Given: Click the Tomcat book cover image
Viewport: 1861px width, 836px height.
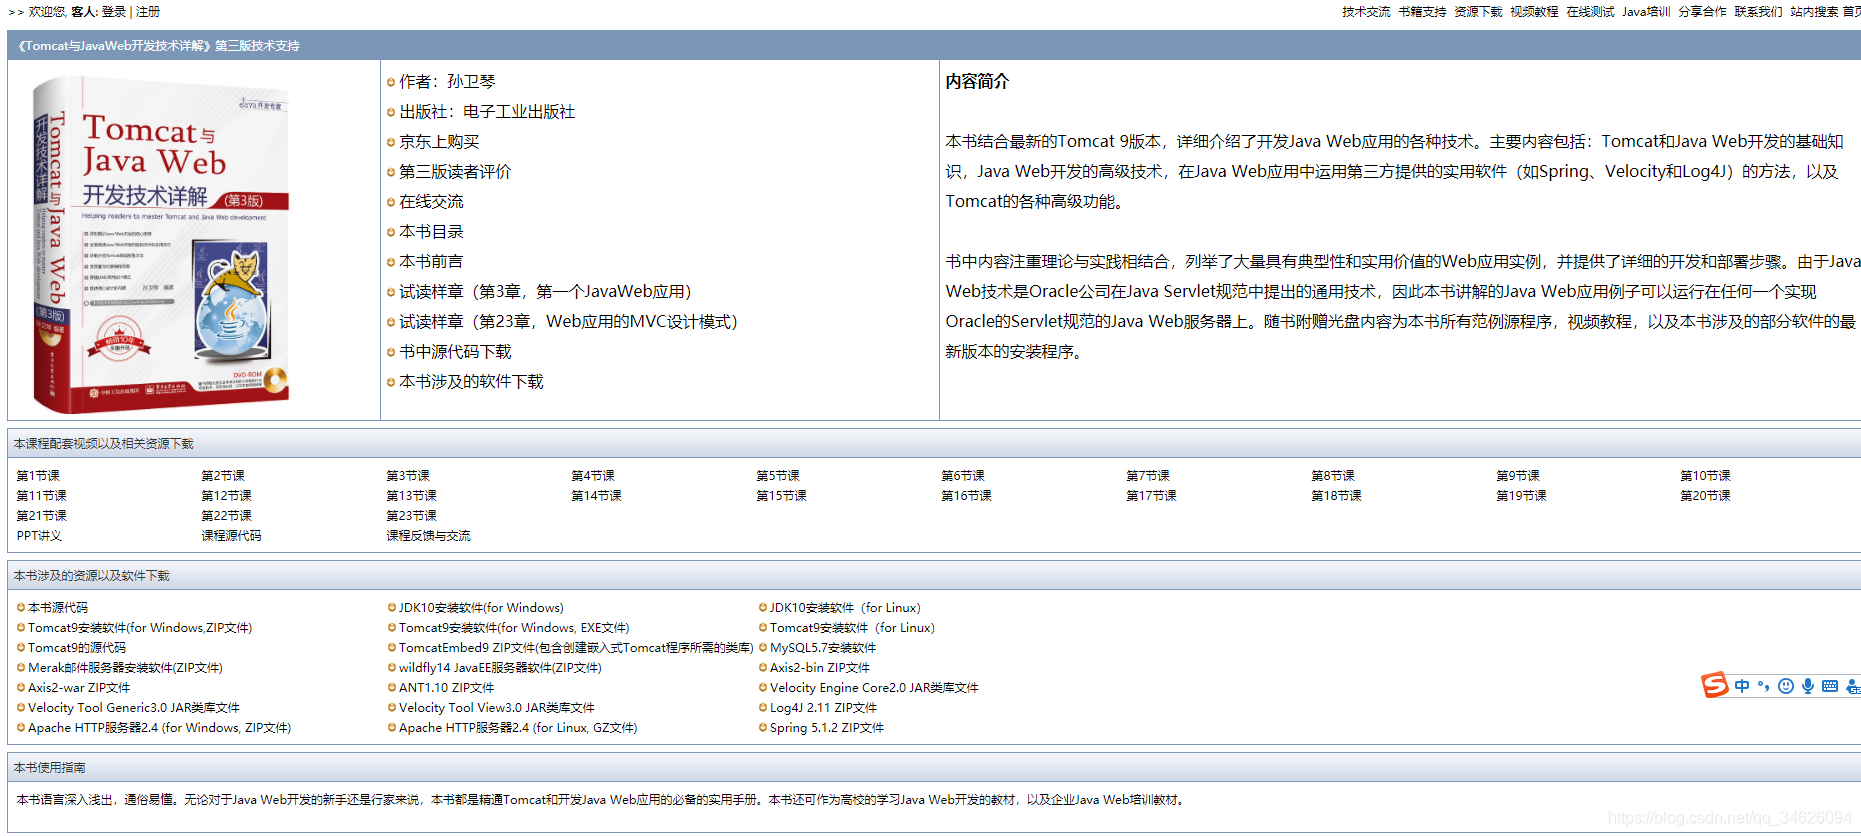Looking at the screenshot, I should [161, 245].
